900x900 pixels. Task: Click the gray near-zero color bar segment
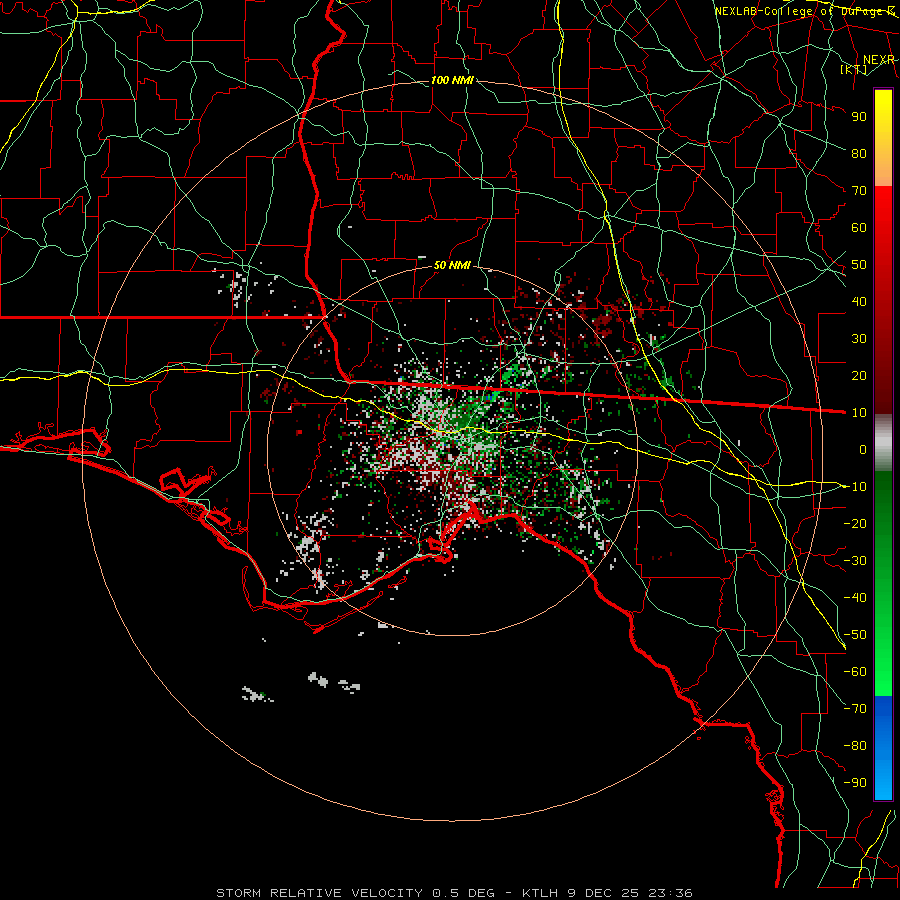click(883, 443)
